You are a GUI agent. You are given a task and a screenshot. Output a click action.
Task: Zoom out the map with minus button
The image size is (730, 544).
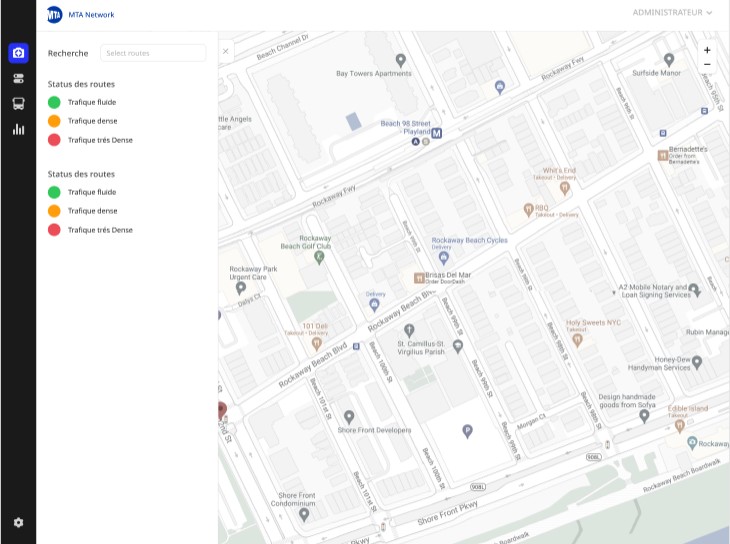[707, 64]
